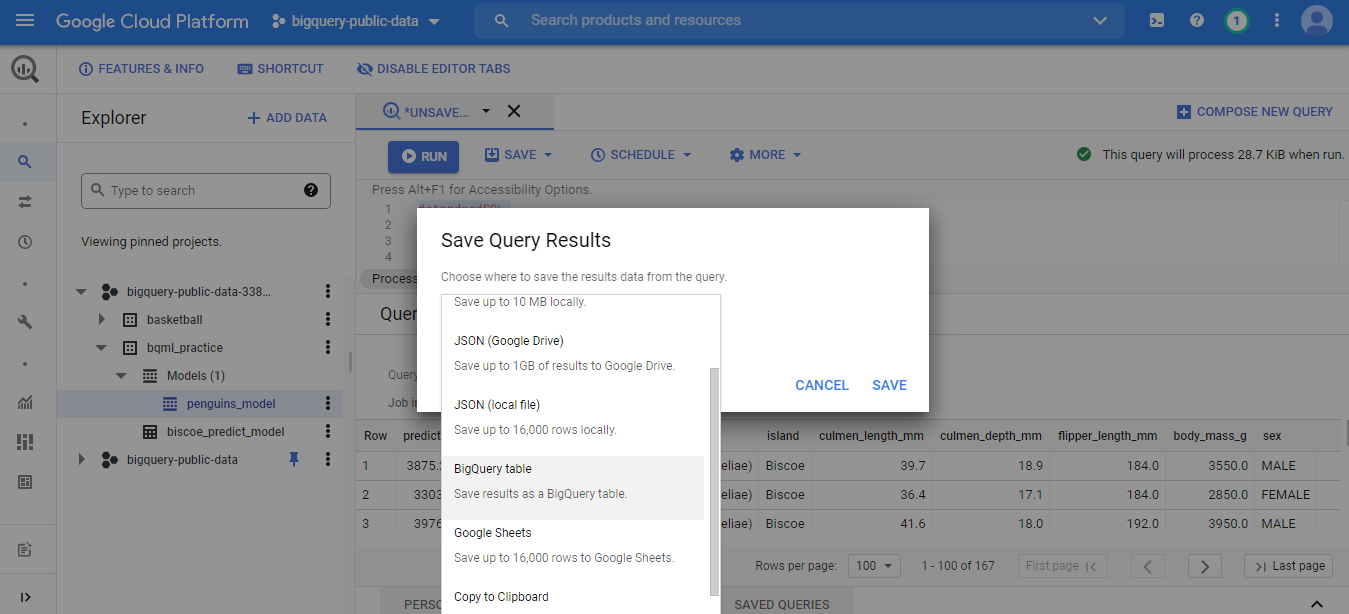This screenshot has width=1349, height=614.
Task: Choose Google Sheets save option
Action: pos(573,545)
